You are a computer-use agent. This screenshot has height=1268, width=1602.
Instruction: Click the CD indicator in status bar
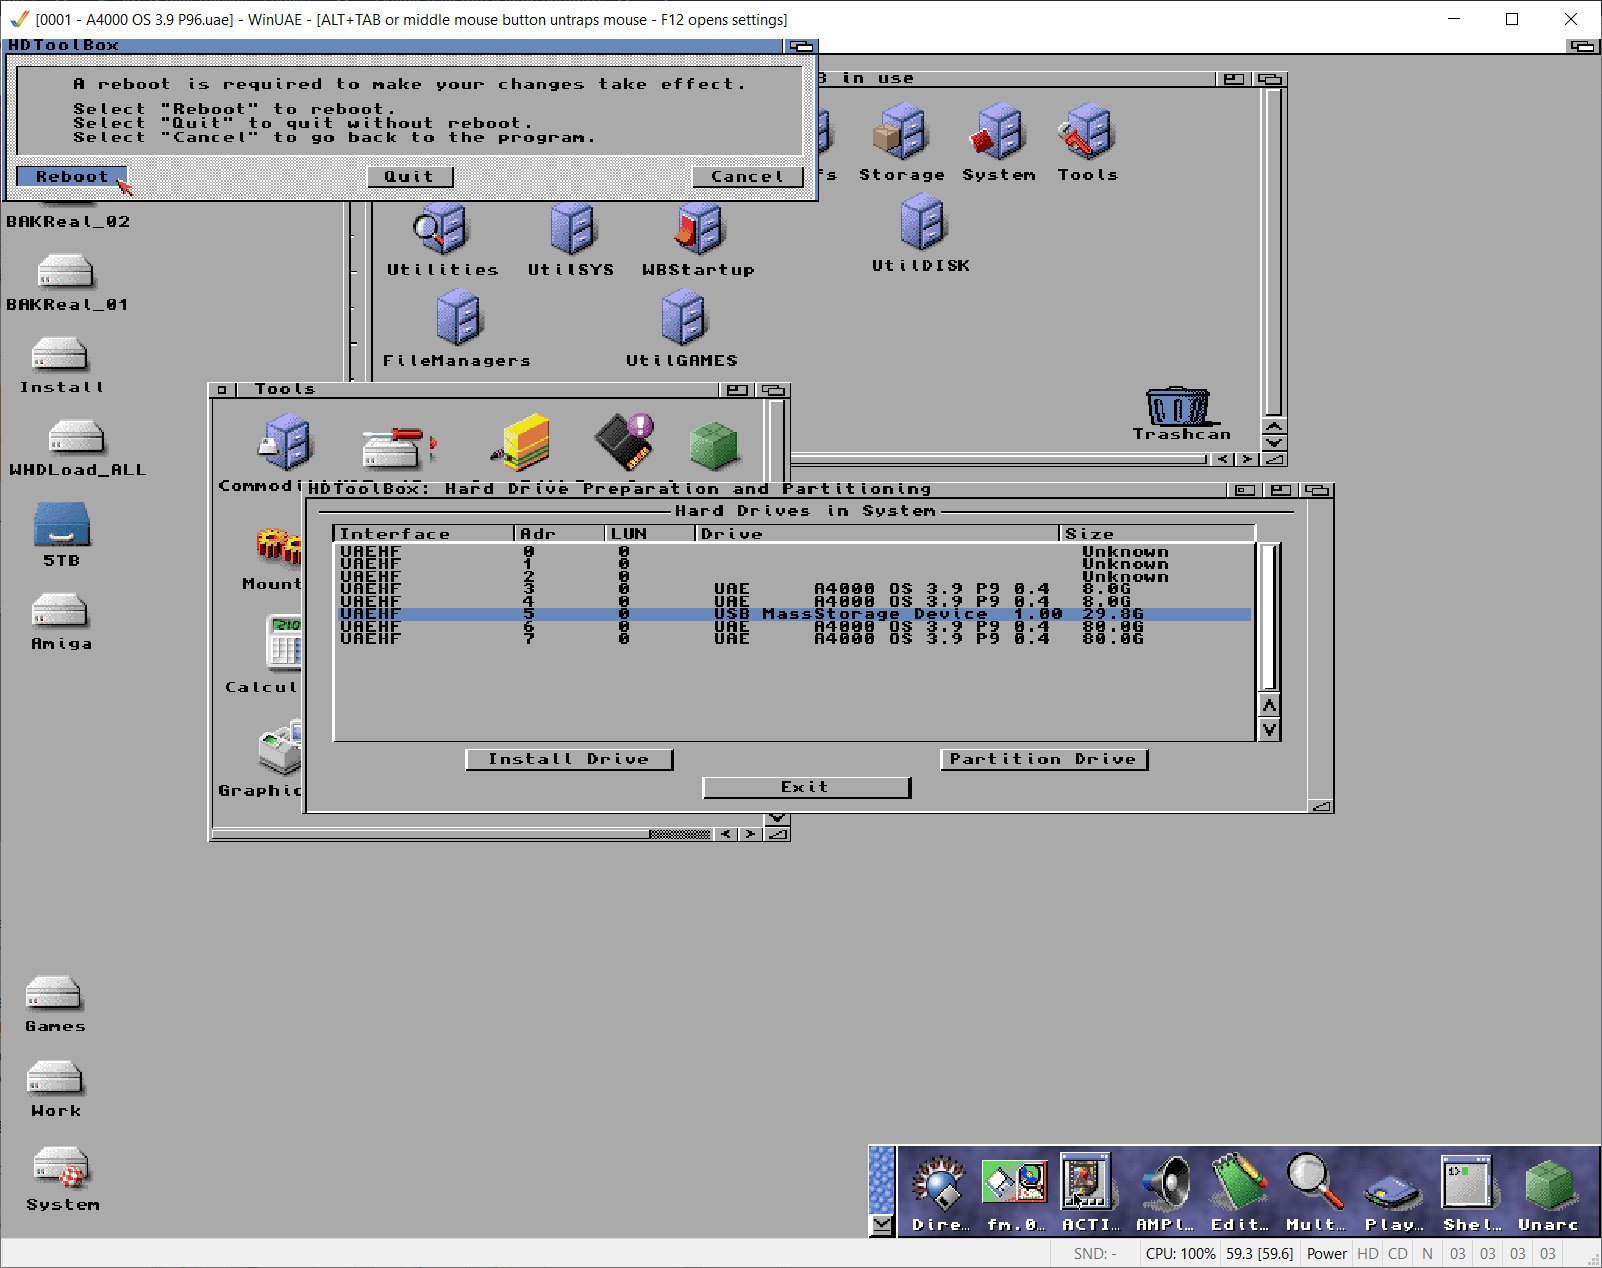1398,1254
